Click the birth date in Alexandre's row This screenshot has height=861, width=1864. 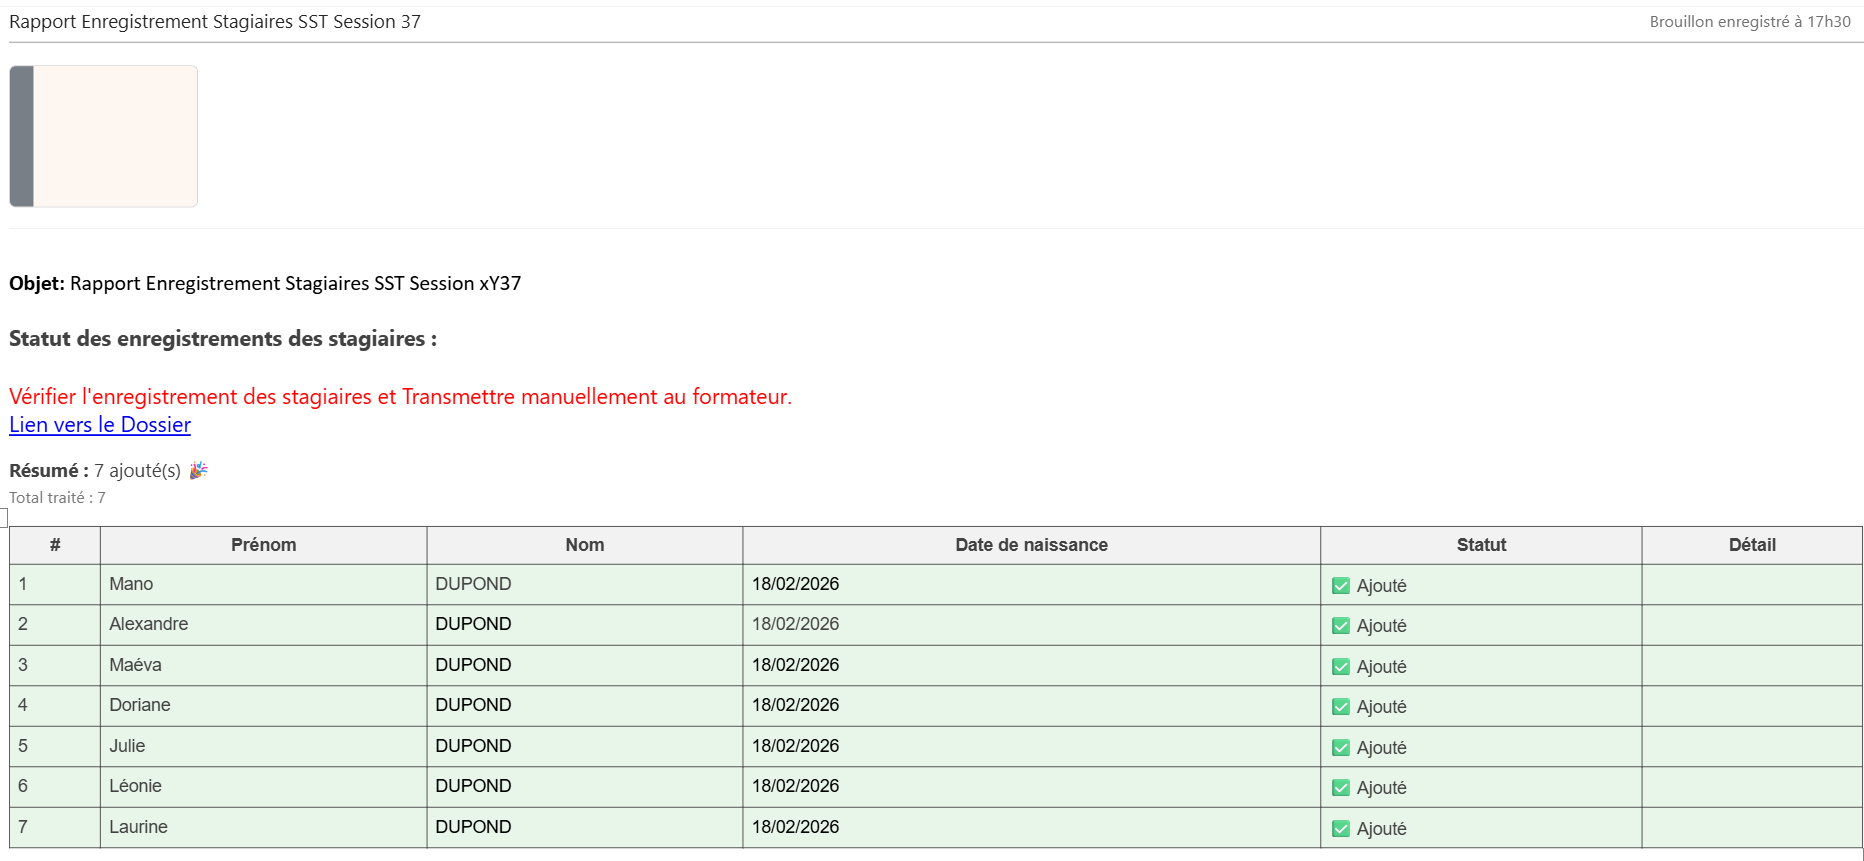coord(795,624)
